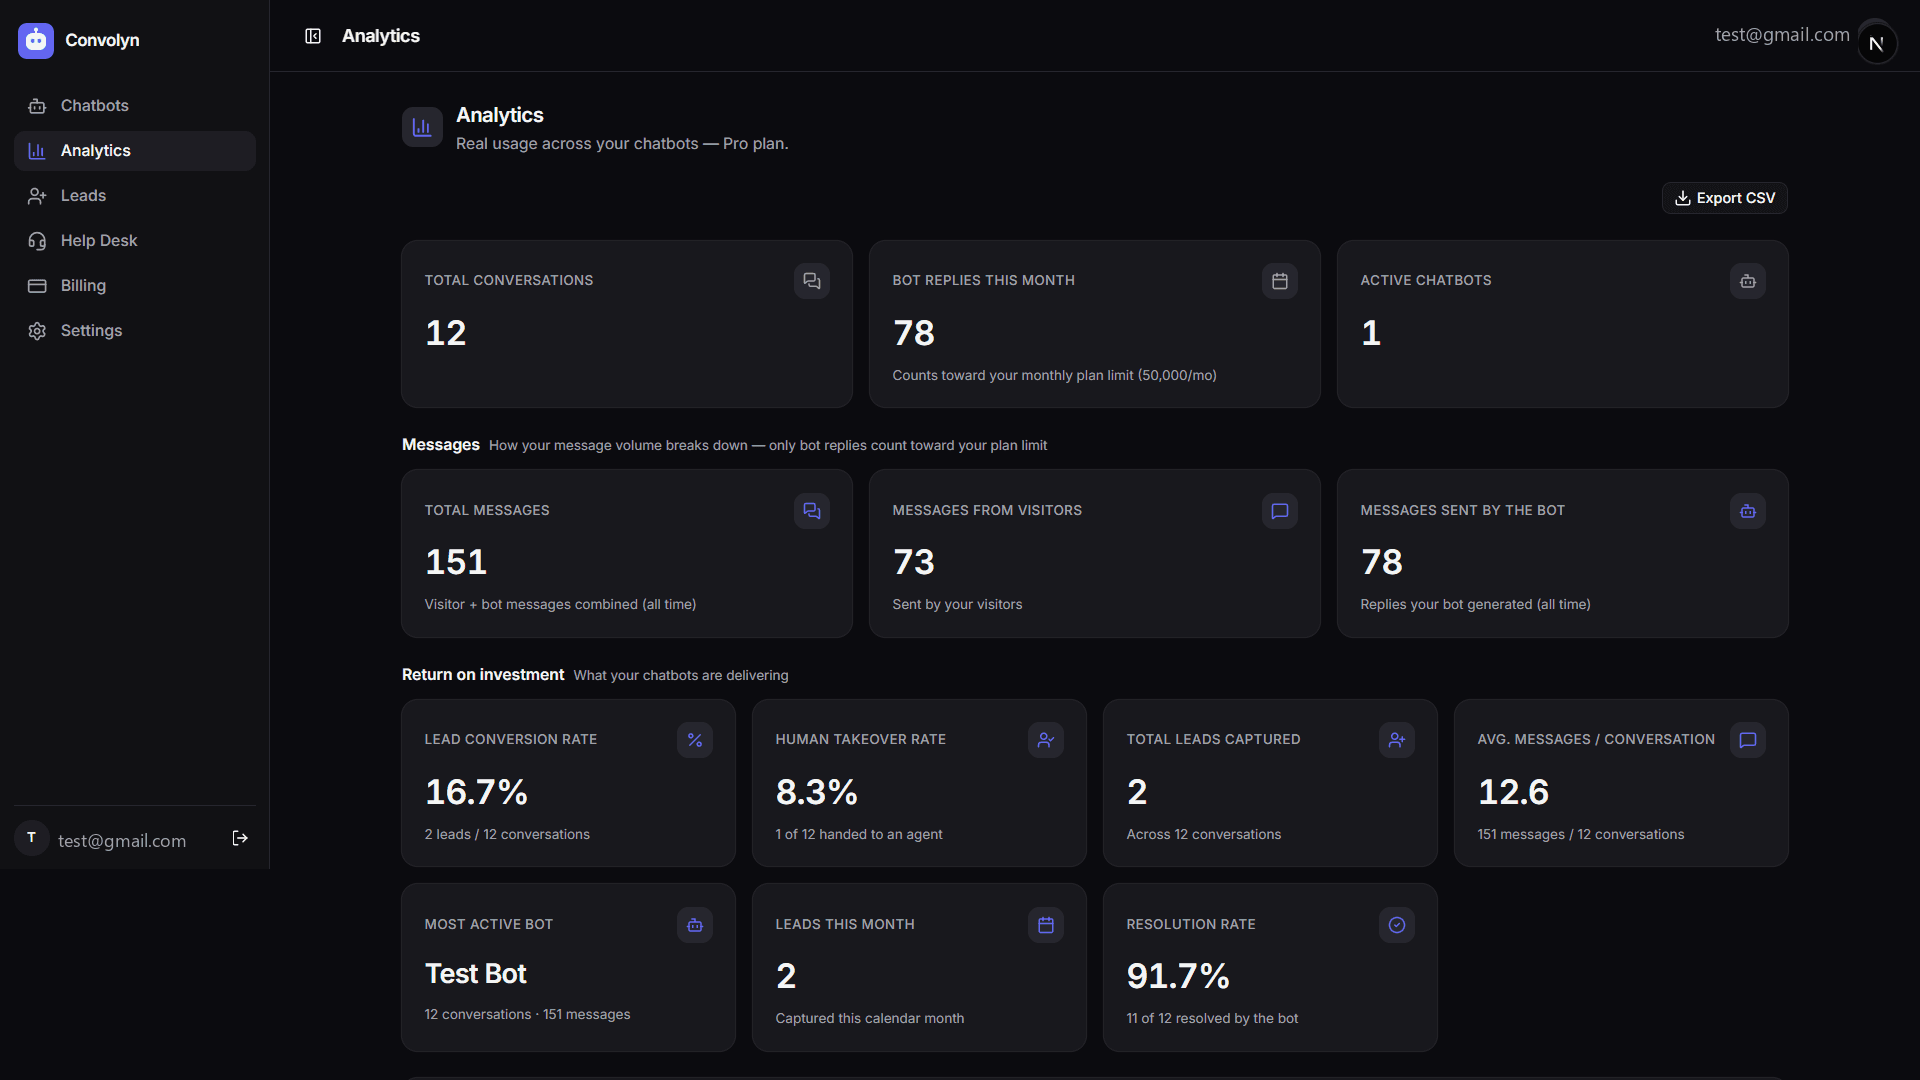This screenshot has width=1920, height=1080.
Task: Click the Most Active Bot icon
Action: click(695, 925)
